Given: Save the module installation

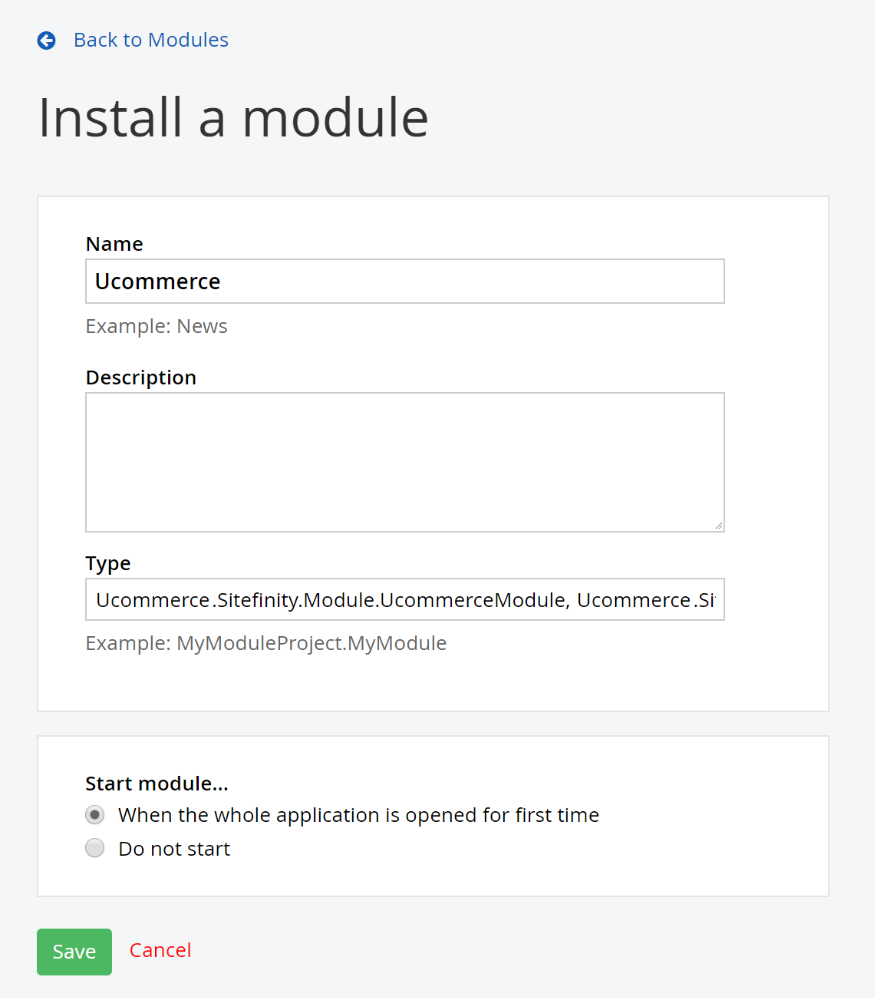Looking at the screenshot, I should pyautogui.click(x=74, y=952).
